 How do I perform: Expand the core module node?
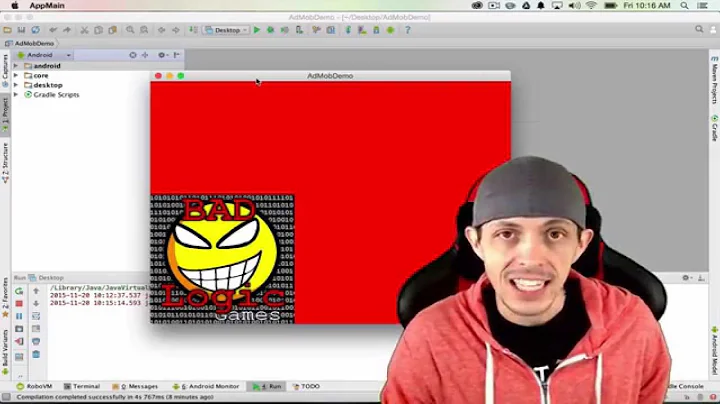click(16, 75)
